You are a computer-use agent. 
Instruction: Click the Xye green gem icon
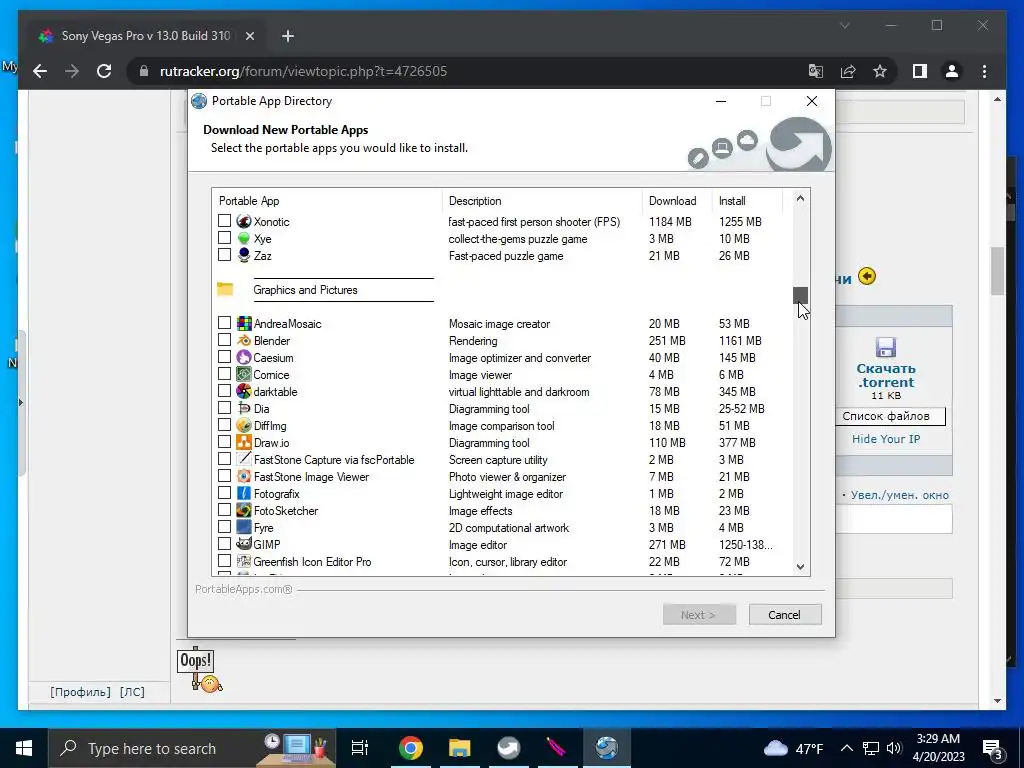244,238
